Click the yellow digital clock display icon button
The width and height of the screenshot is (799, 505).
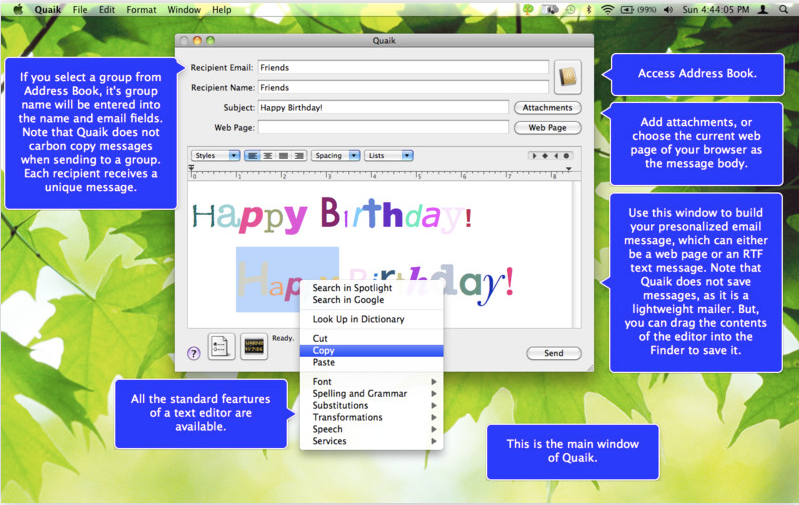coord(254,347)
